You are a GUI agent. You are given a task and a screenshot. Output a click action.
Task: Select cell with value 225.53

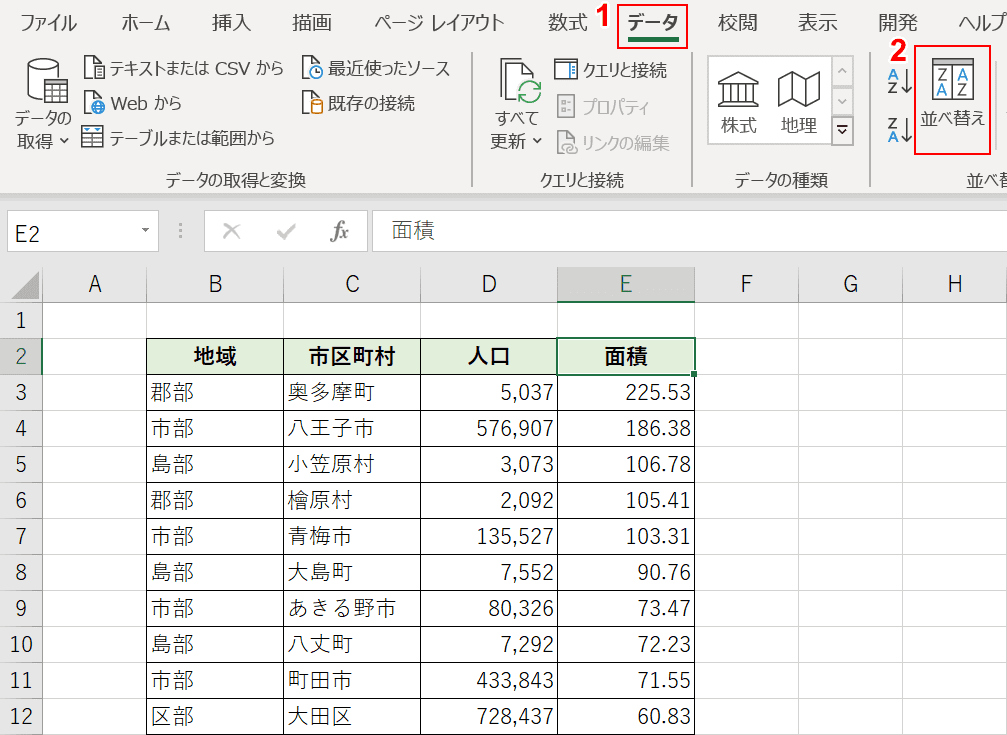(x=626, y=393)
